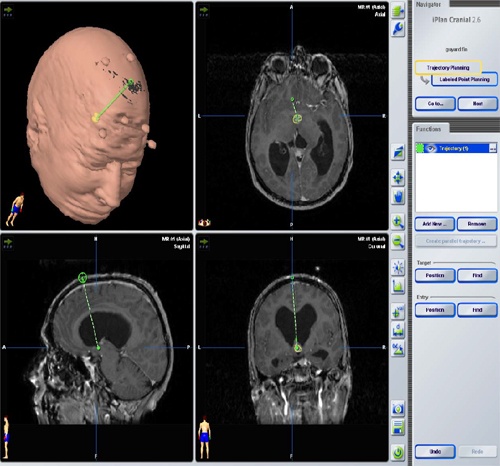Click the yellow target point on 3D head
The width and height of the screenshot is (500, 466).
[95, 117]
